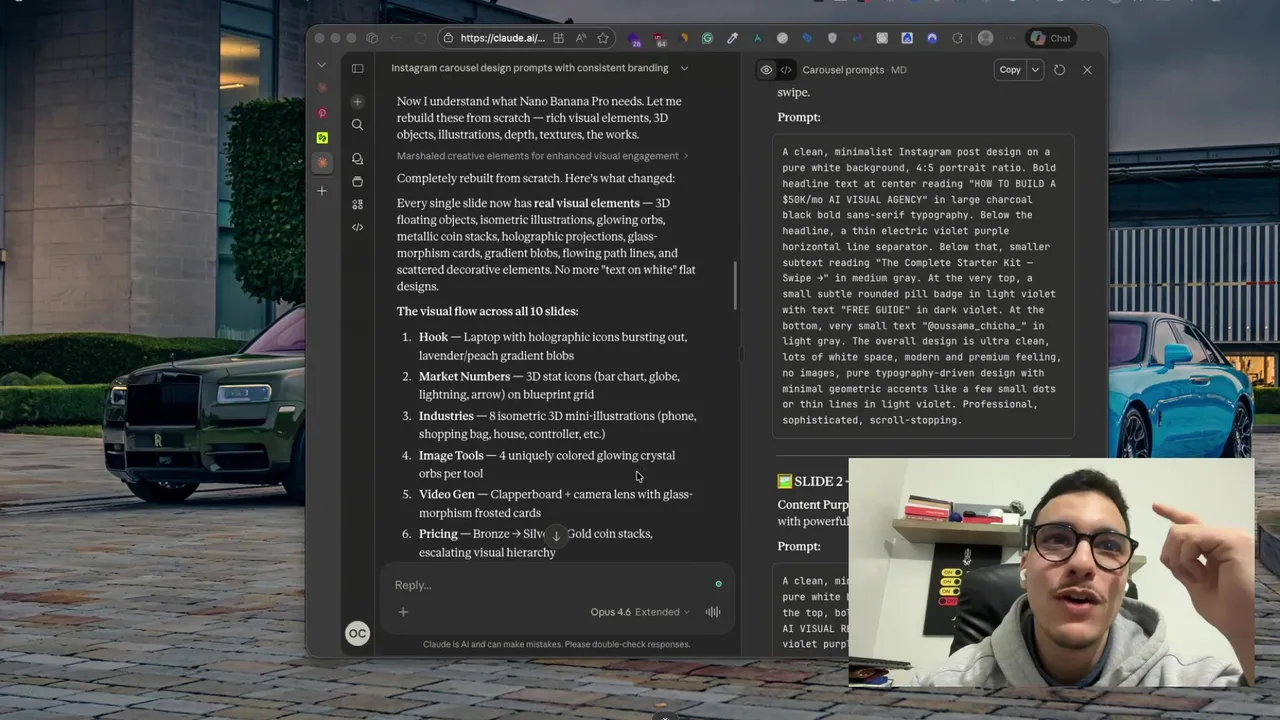Open the Chats list icon in sidebar
This screenshot has width=1280, height=720.
point(357,159)
